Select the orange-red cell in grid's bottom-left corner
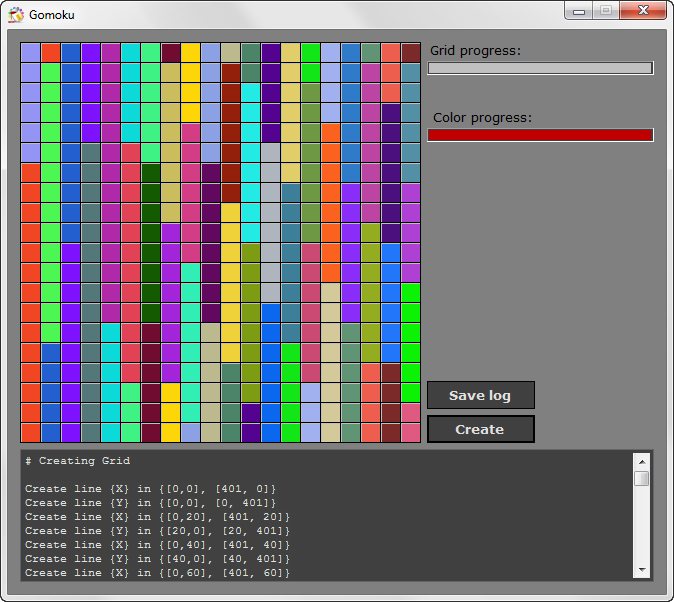This screenshot has width=674, height=602. 31,432
